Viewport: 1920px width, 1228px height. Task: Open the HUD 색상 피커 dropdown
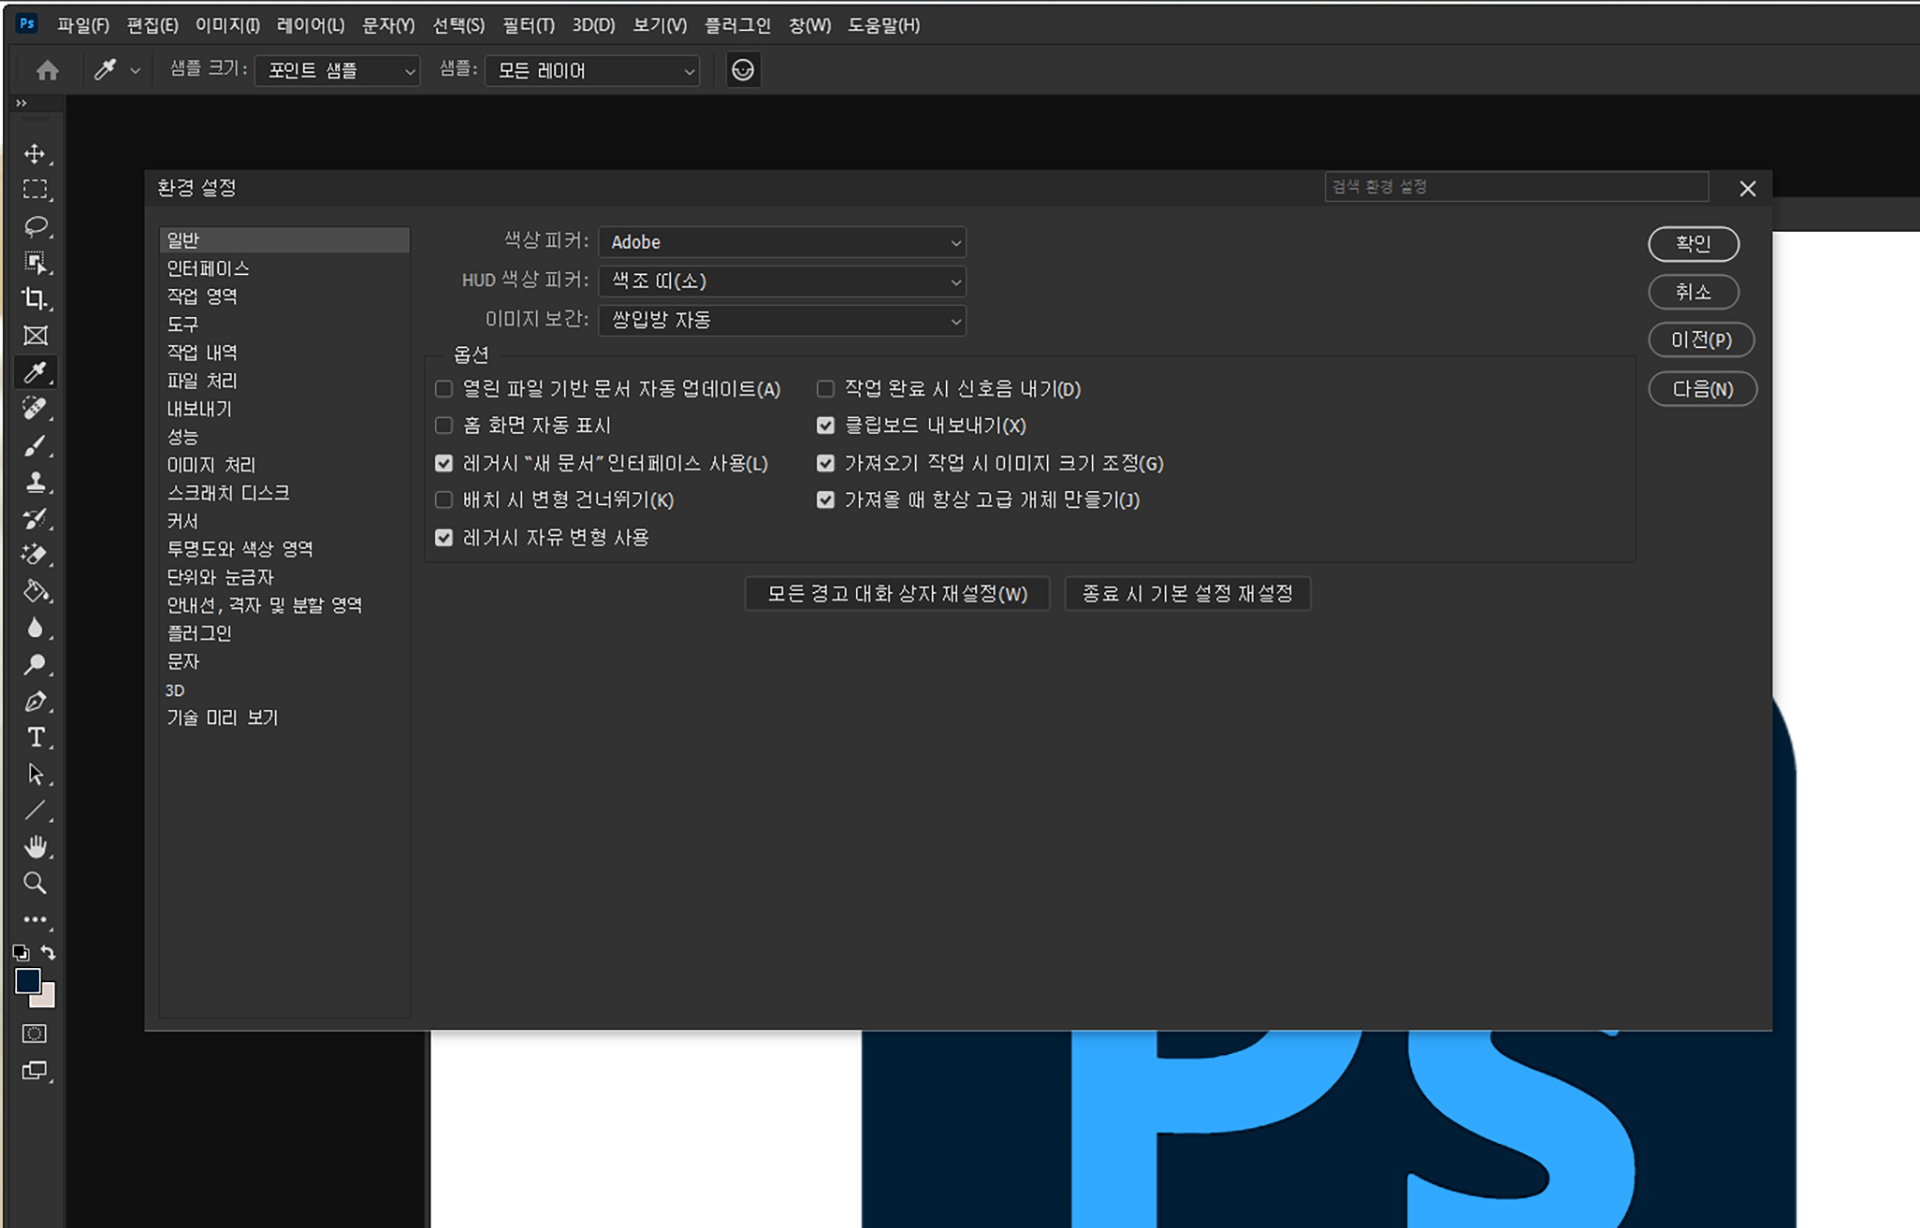pos(782,281)
